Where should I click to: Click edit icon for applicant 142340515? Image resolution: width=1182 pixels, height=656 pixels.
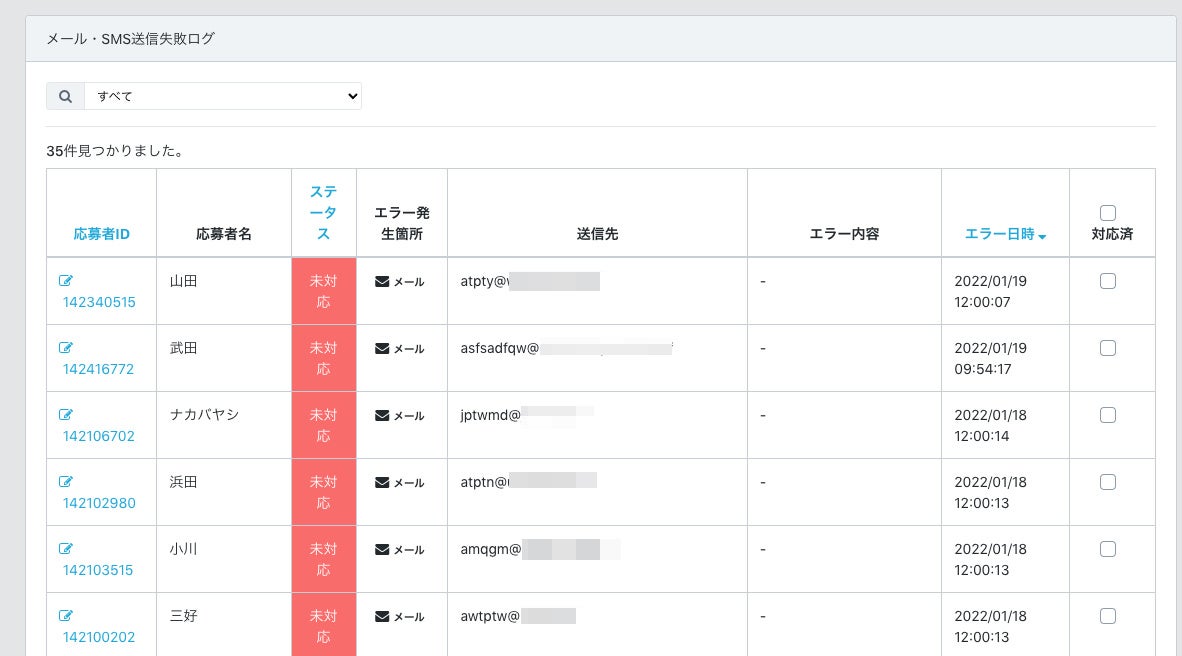click(x=66, y=281)
